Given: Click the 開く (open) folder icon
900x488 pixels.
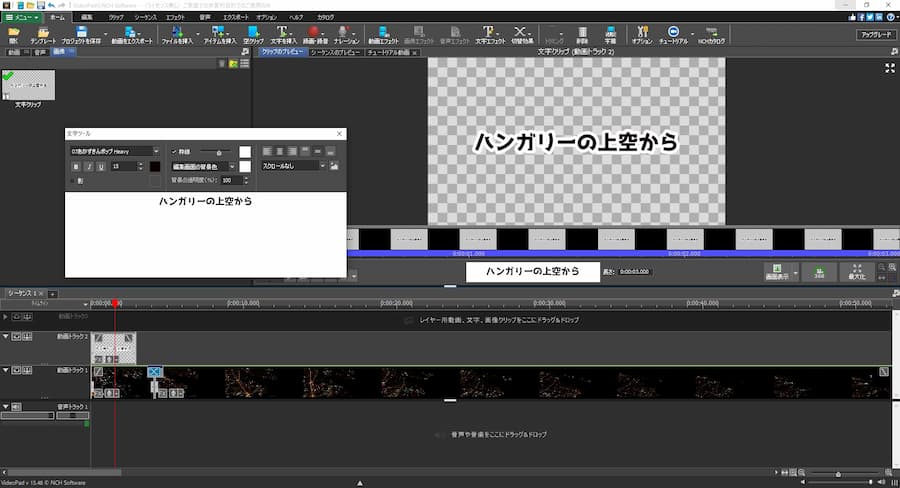Looking at the screenshot, I should pos(13,35).
